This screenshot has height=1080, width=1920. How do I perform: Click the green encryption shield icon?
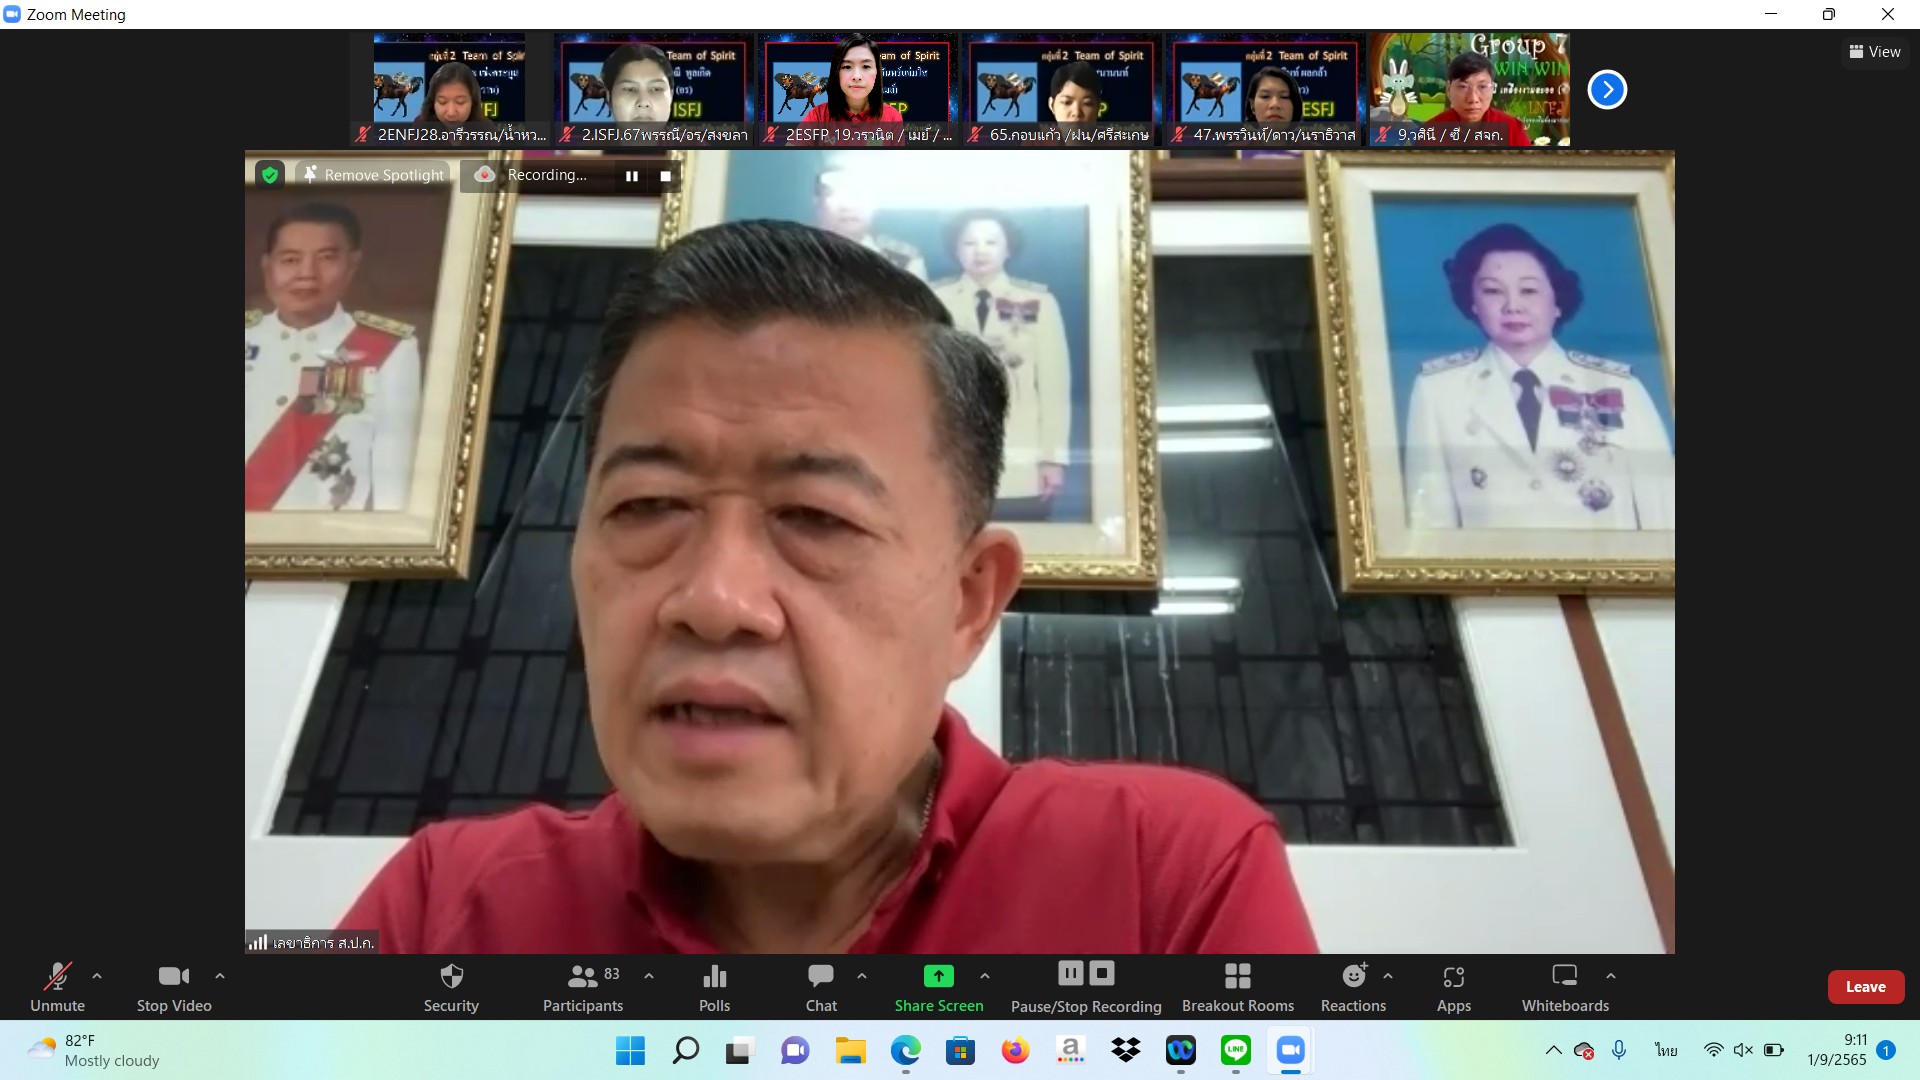(x=269, y=175)
